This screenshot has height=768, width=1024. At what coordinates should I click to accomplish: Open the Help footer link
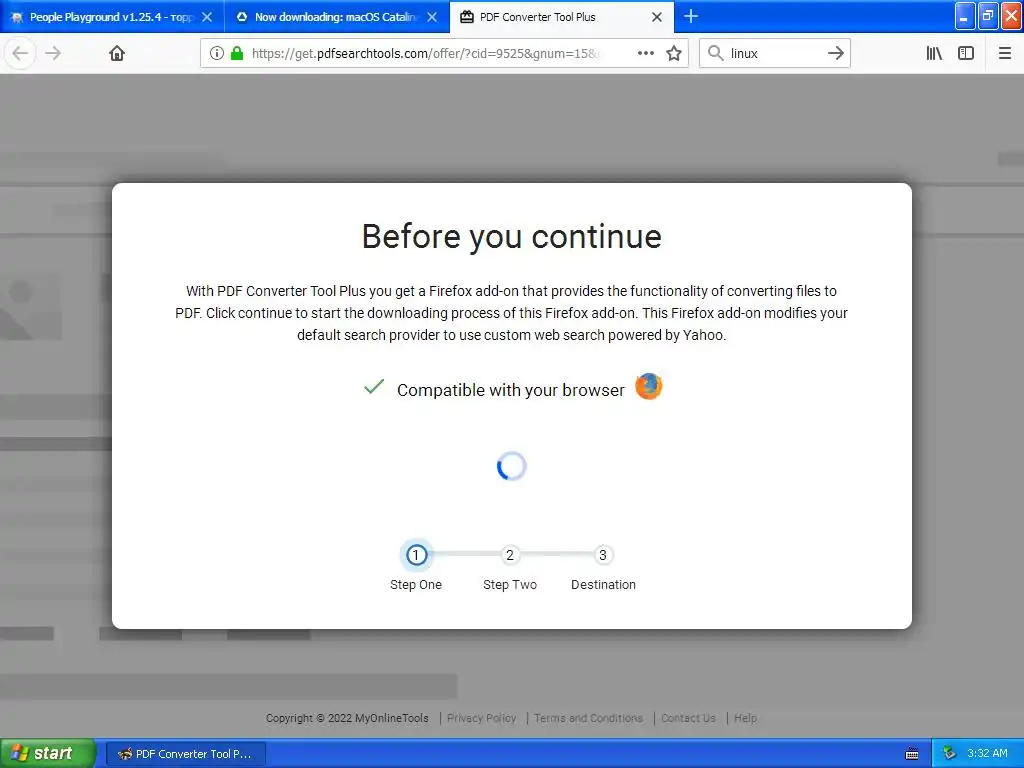(745, 718)
